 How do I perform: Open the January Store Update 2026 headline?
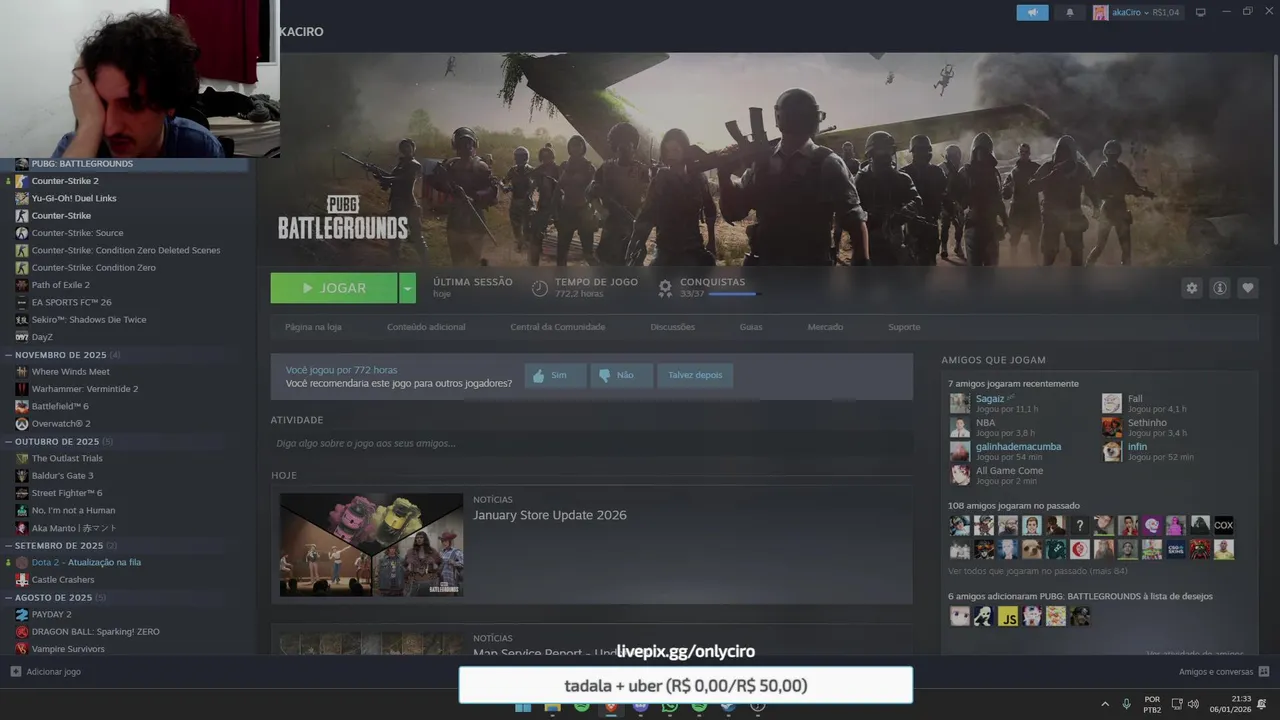click(x=550, y=516)
